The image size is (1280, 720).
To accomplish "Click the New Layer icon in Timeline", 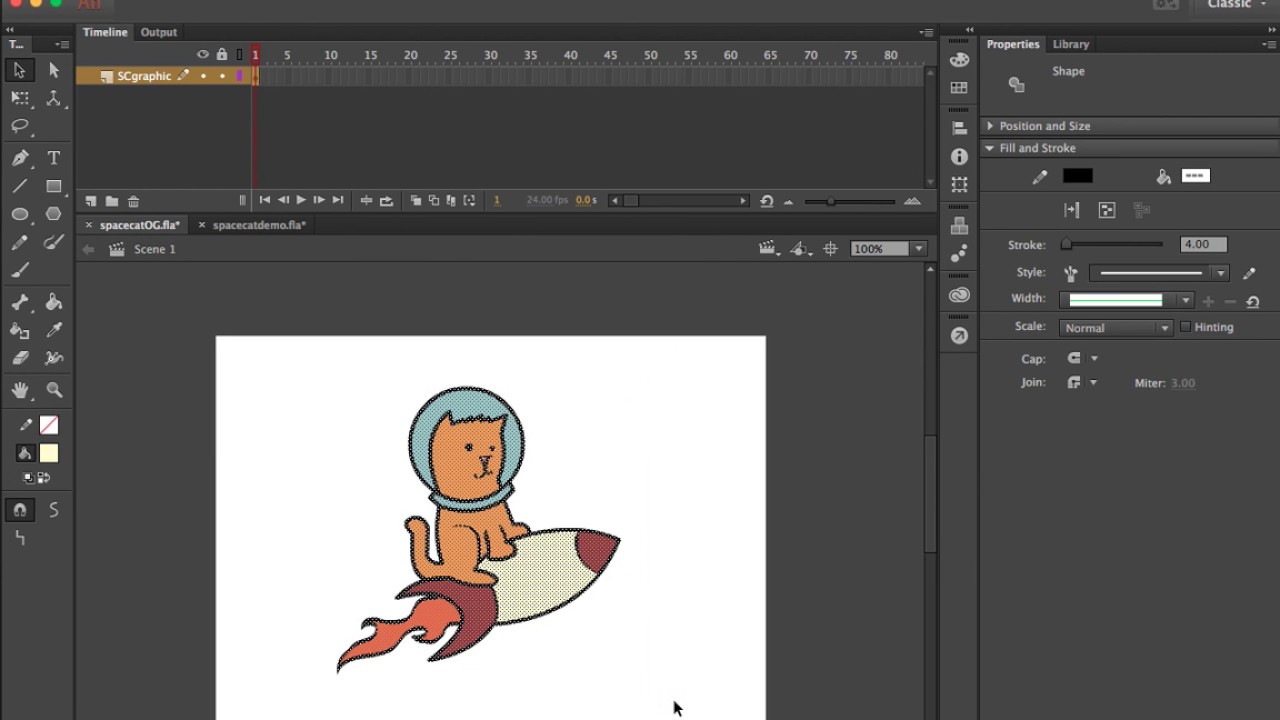I will 91,201.
